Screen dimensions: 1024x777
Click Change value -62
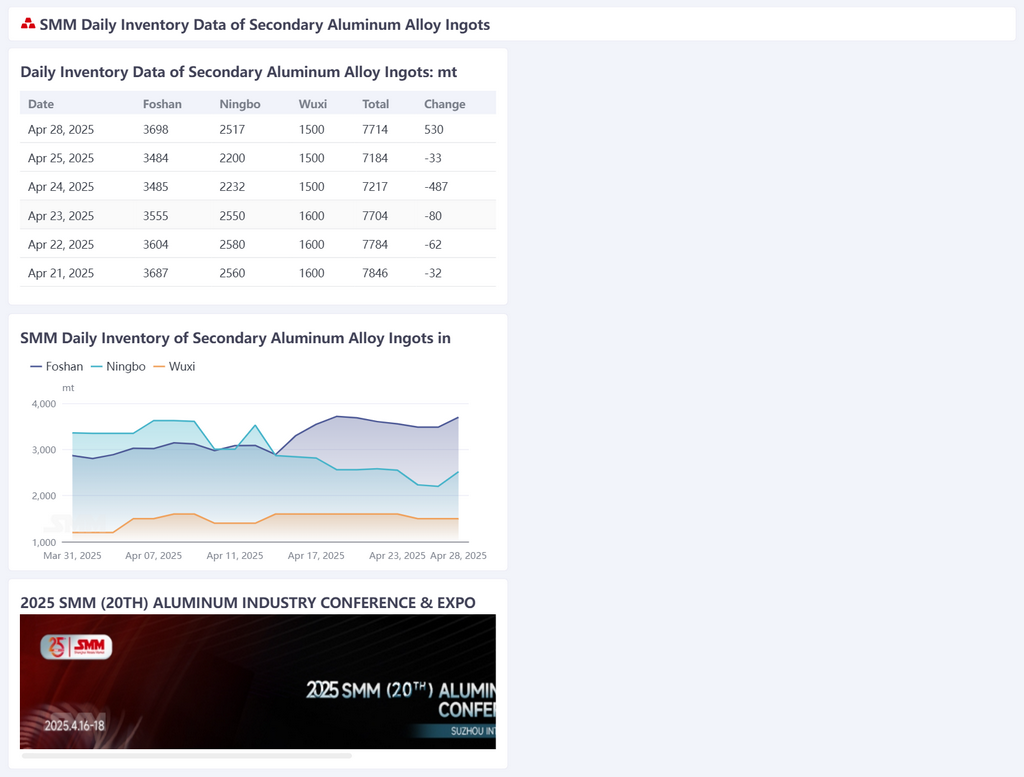point(433,244)
